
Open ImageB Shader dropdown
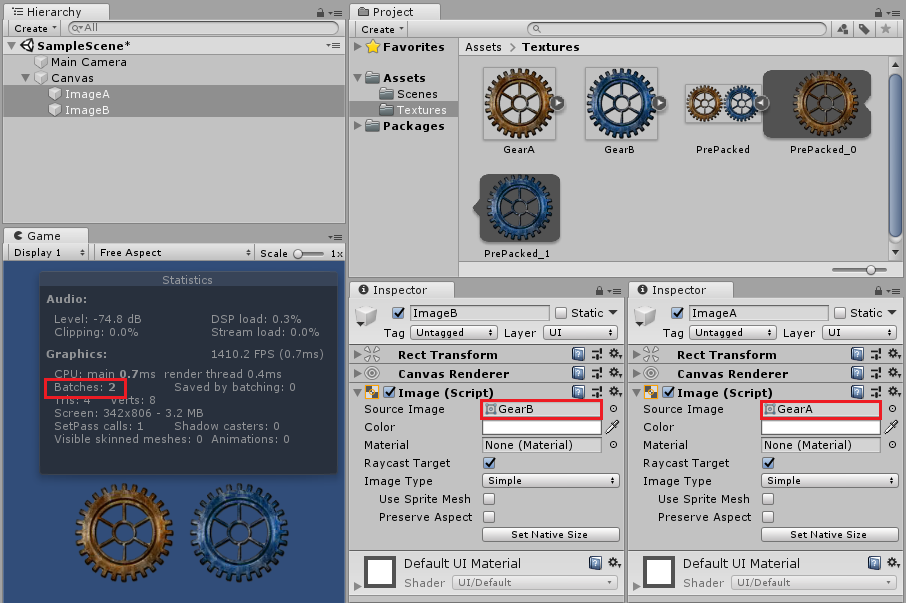(x=534, y=582)
